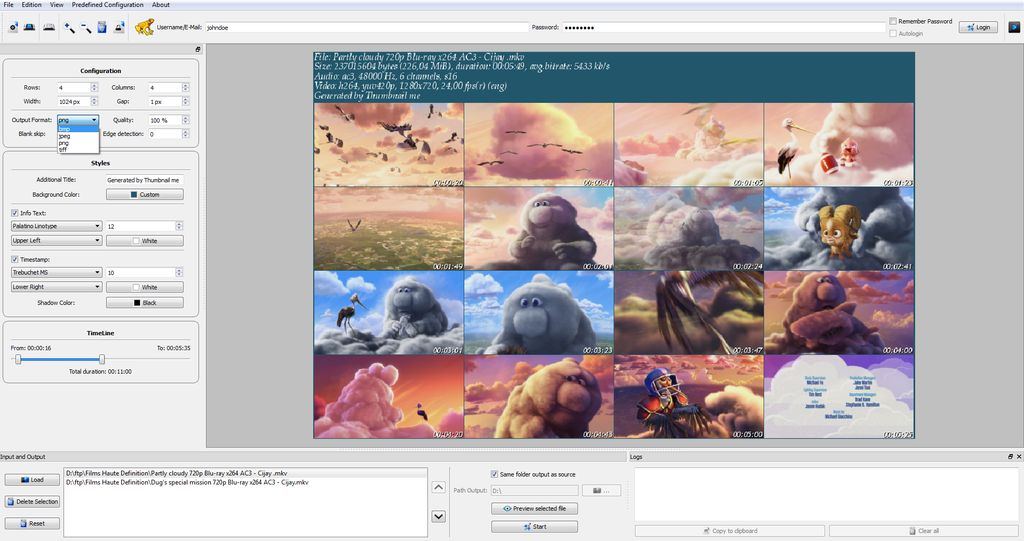This screenshot has width=1024, height=541.
Task: Select bmp in output format list
Action: 78,129
